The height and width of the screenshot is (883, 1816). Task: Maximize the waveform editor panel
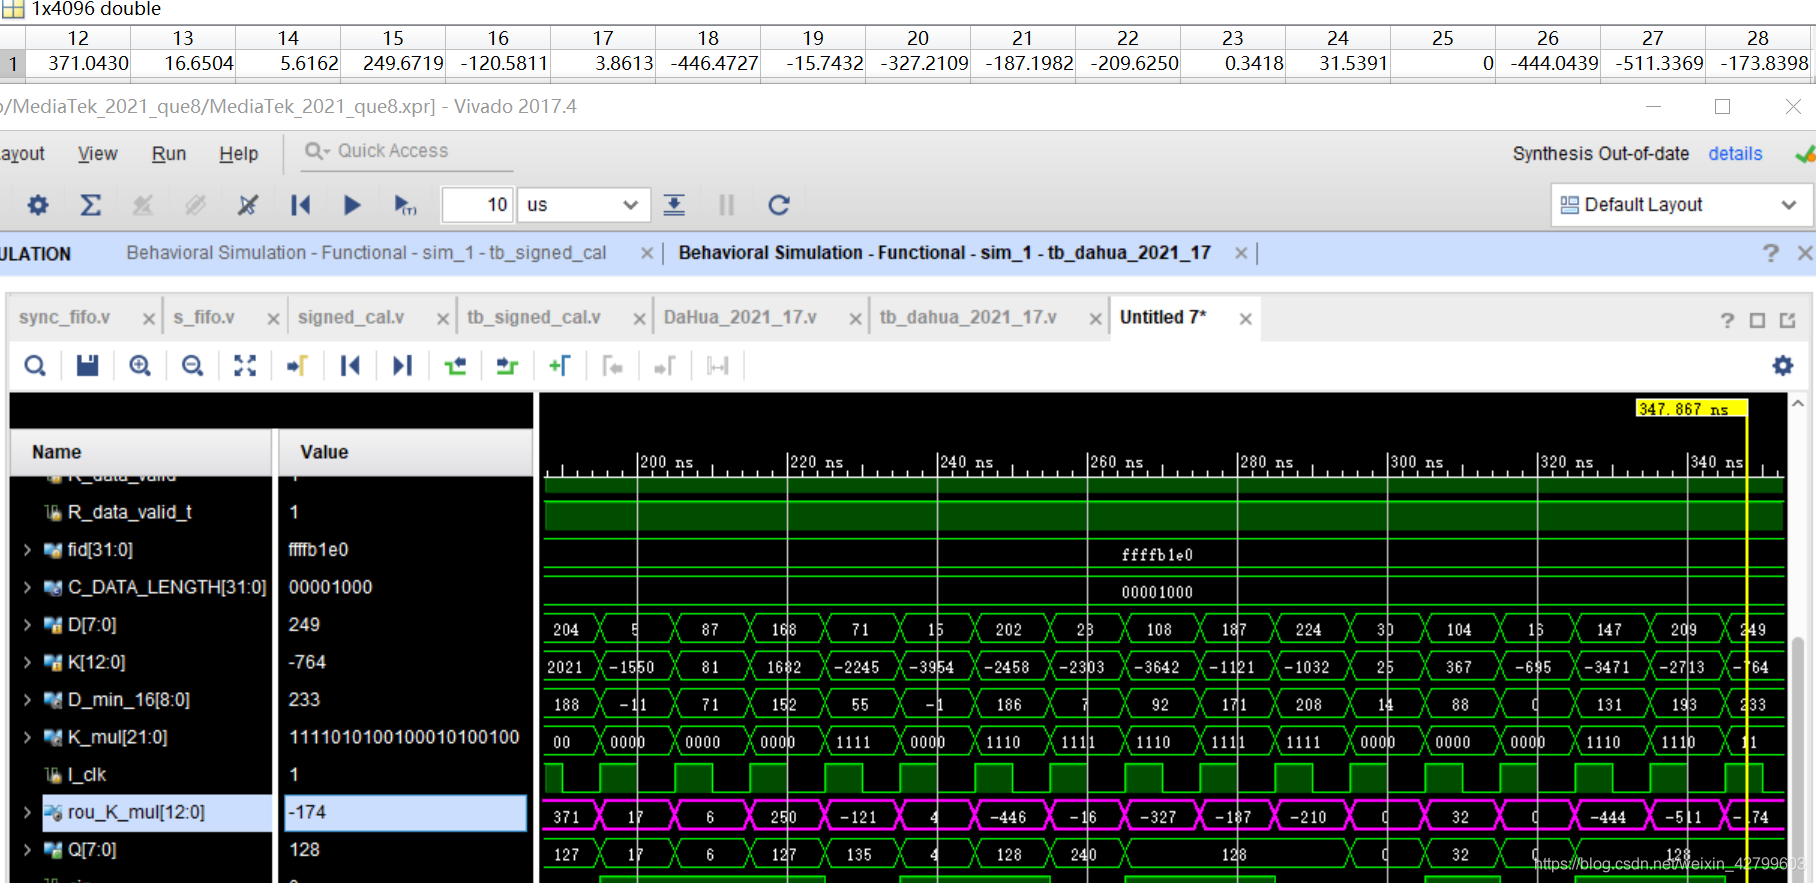1757,320
